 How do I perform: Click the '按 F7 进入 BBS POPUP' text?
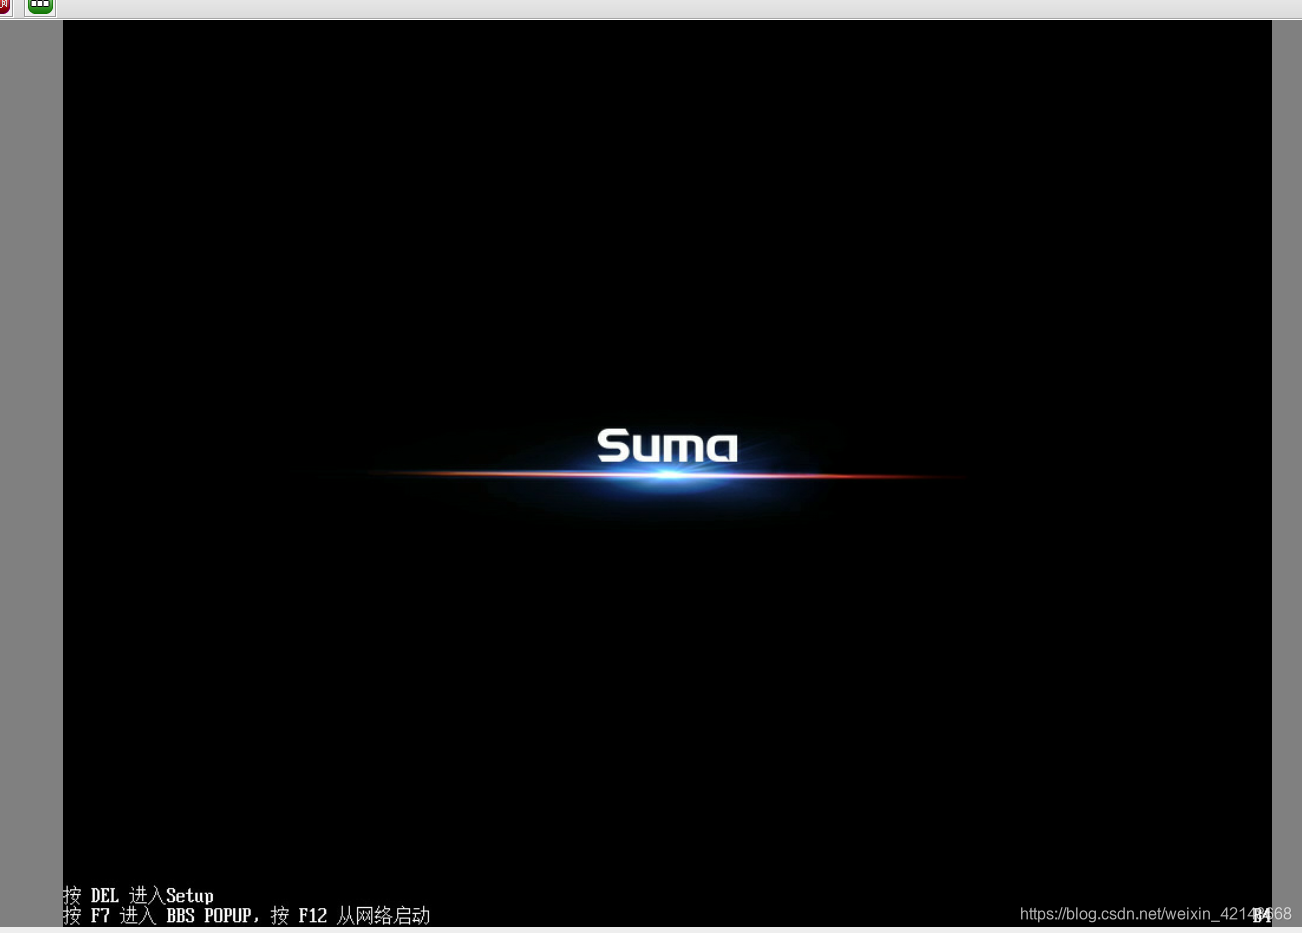157,915
